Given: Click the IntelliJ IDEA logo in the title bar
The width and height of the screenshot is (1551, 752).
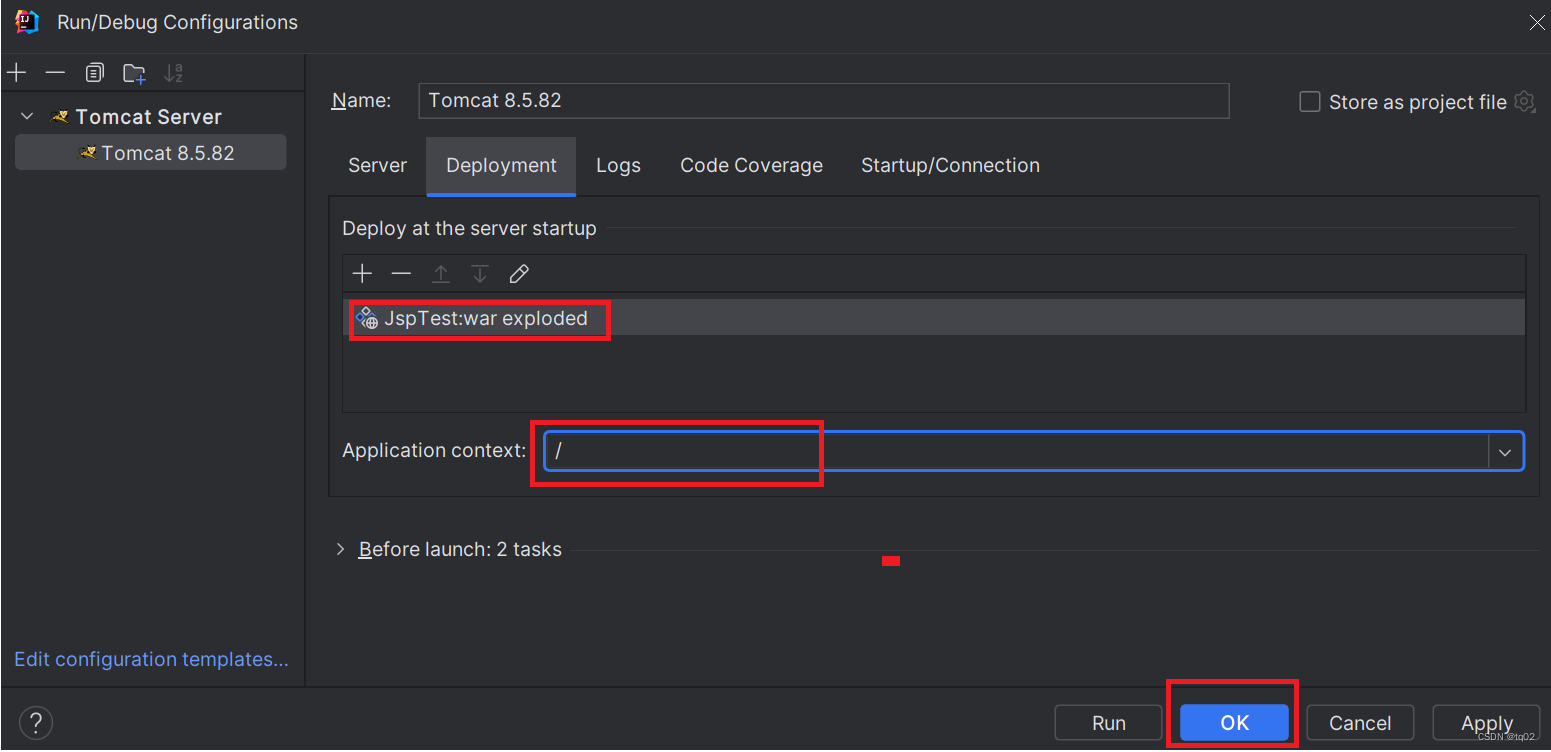Looking at the screenshot, I should pyautogui.click(x=27, y=21).
